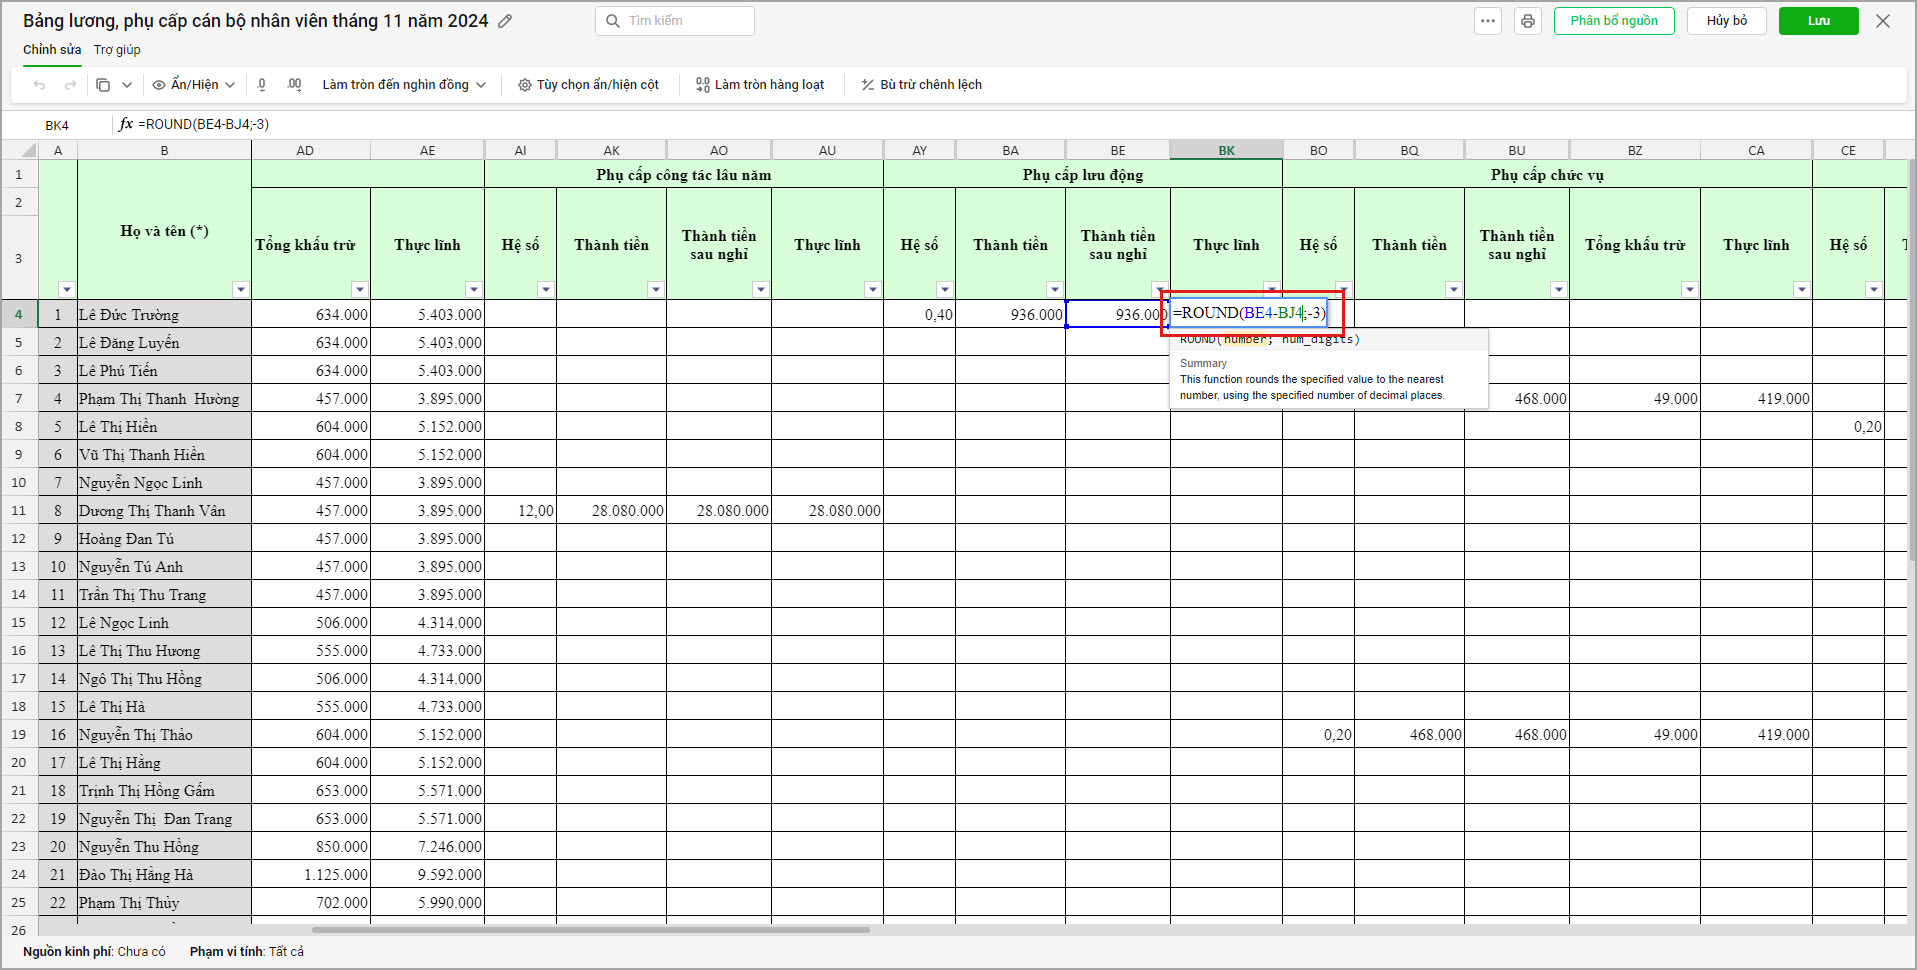The height and width of the screenshot is (970, 1917).
Task: Click Nguồn kinh phí: Chưa có status
Action: pyautogui.click(x=94, y=951)
